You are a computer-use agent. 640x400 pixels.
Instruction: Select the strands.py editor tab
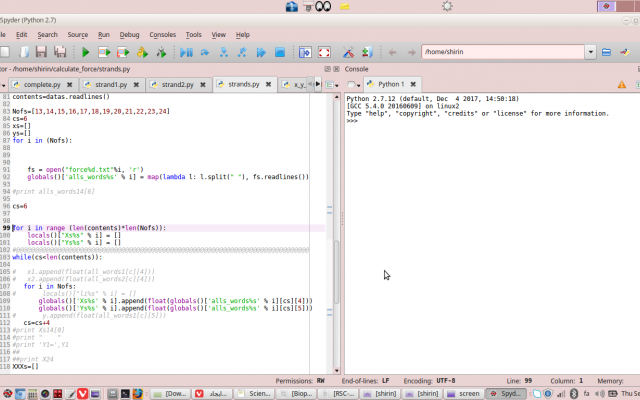pyautogui.click(x=244, y=84)
